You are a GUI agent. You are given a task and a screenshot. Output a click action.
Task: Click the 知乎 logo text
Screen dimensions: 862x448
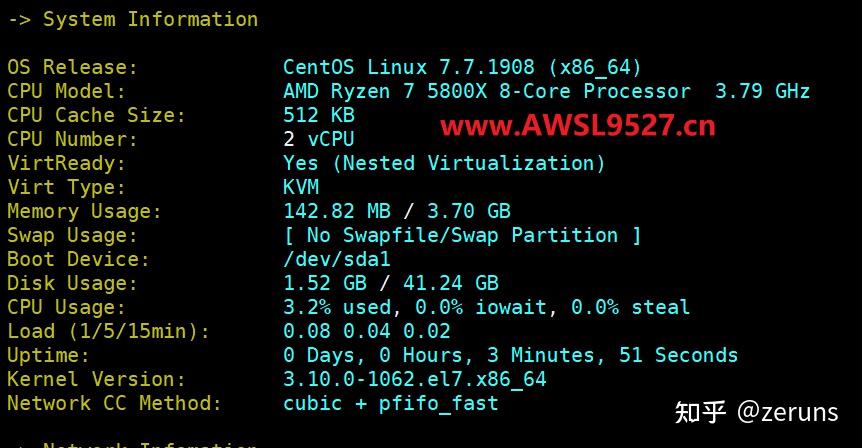[x=701, y=410]
